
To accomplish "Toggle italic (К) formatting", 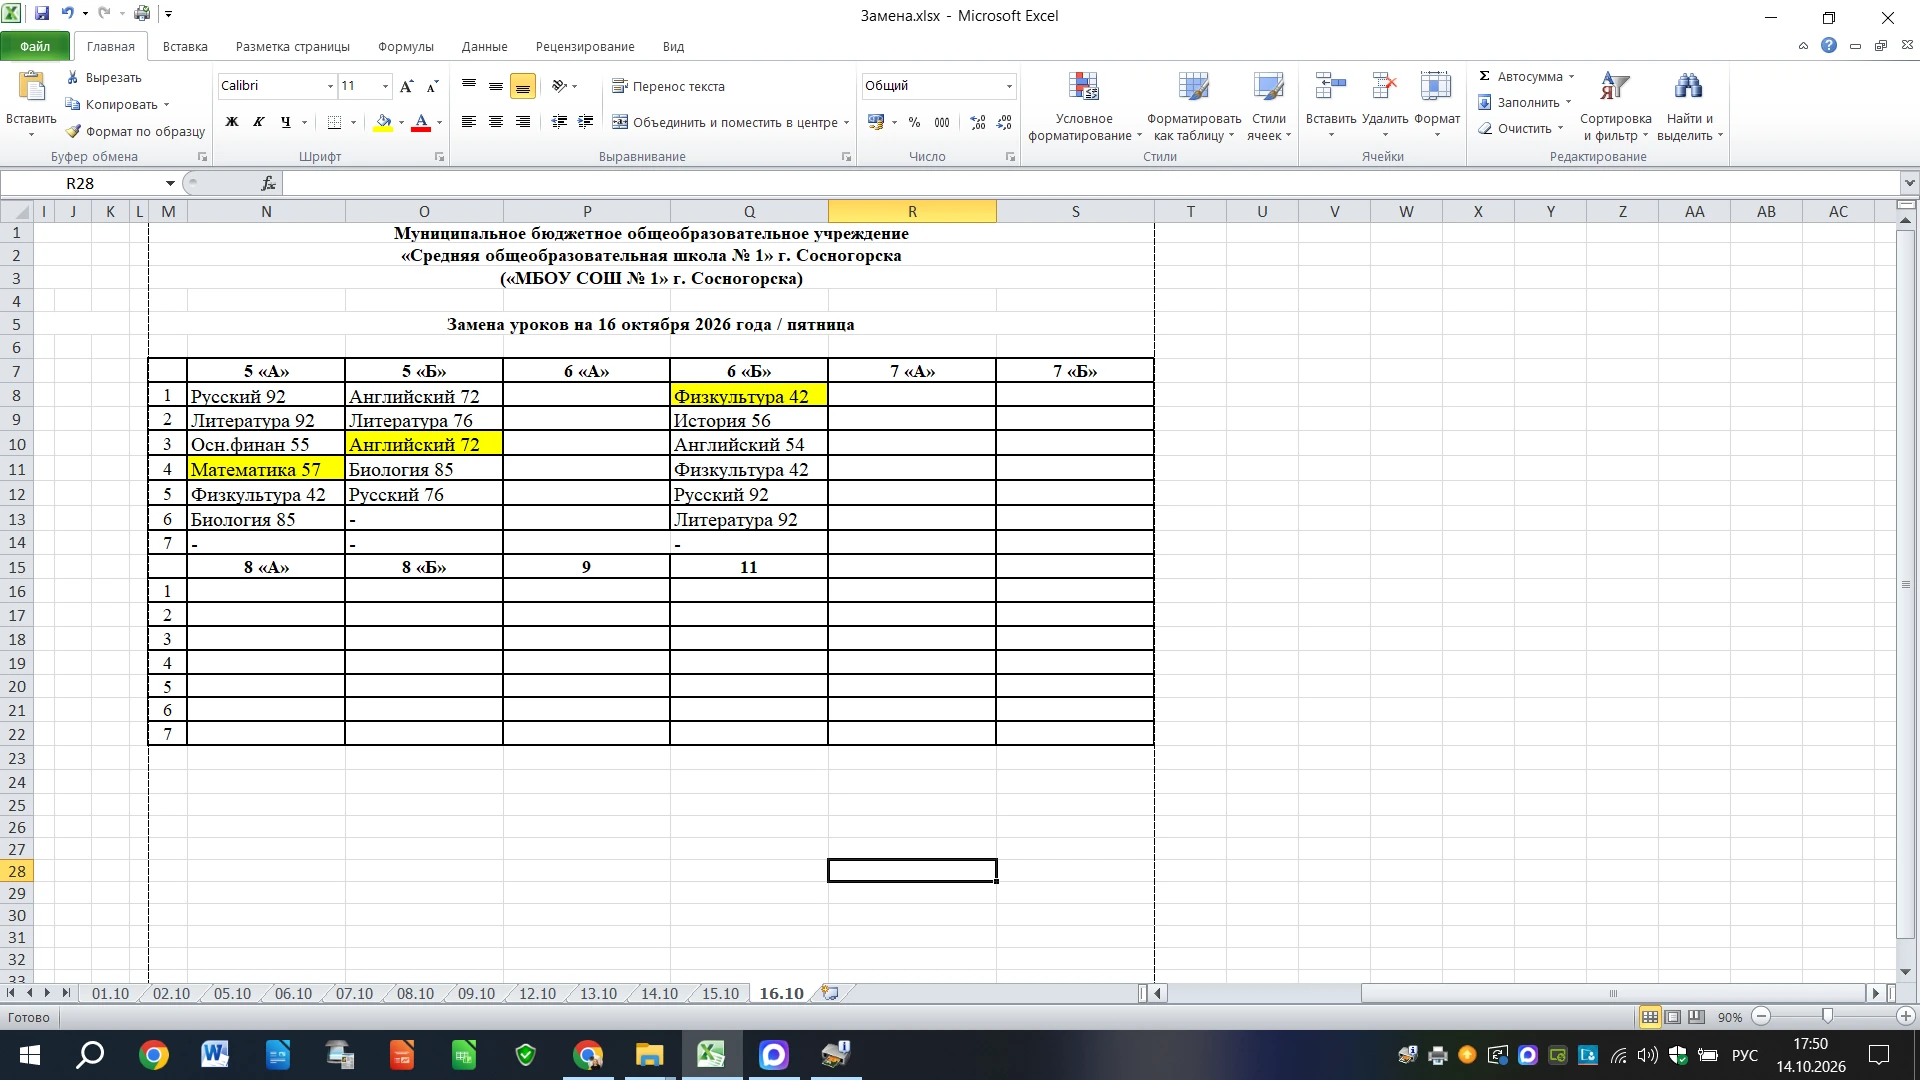I will coord(259,122).
